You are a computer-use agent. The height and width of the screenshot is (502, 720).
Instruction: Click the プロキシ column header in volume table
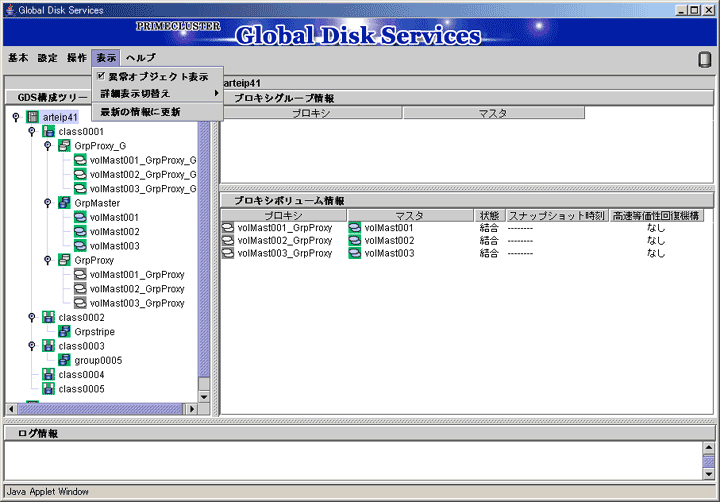(284, 215)
